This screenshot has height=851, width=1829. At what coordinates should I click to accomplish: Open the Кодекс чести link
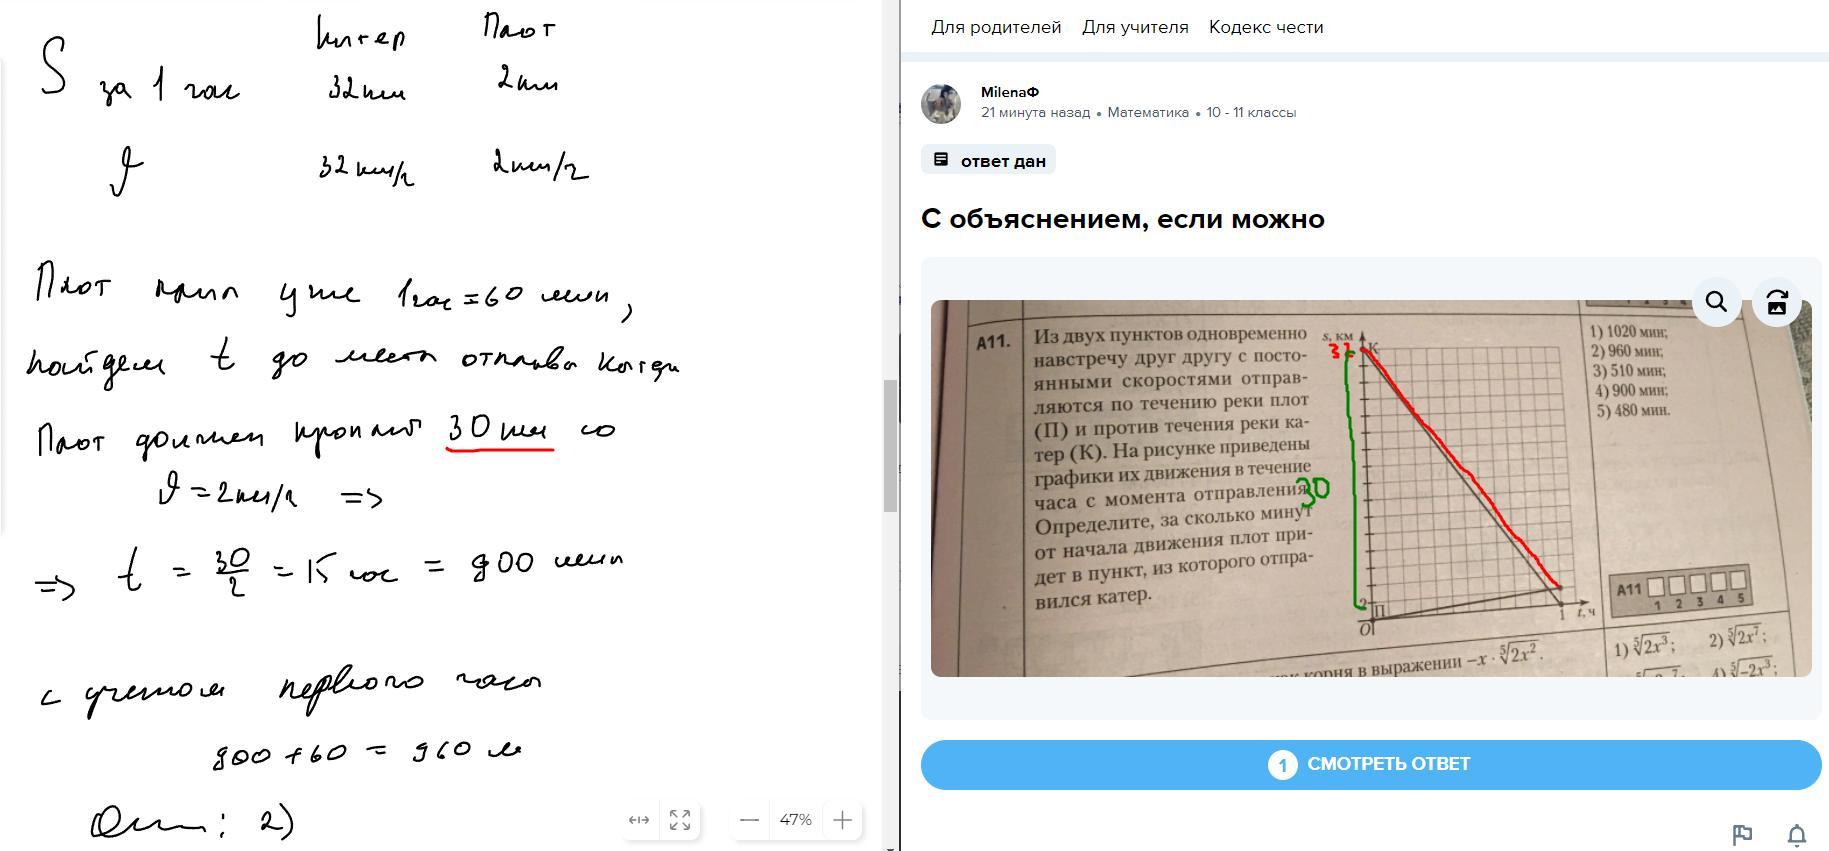1266,27
